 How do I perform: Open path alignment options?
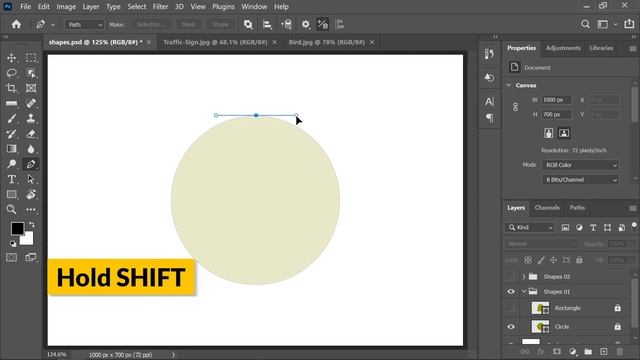point(267,24)
